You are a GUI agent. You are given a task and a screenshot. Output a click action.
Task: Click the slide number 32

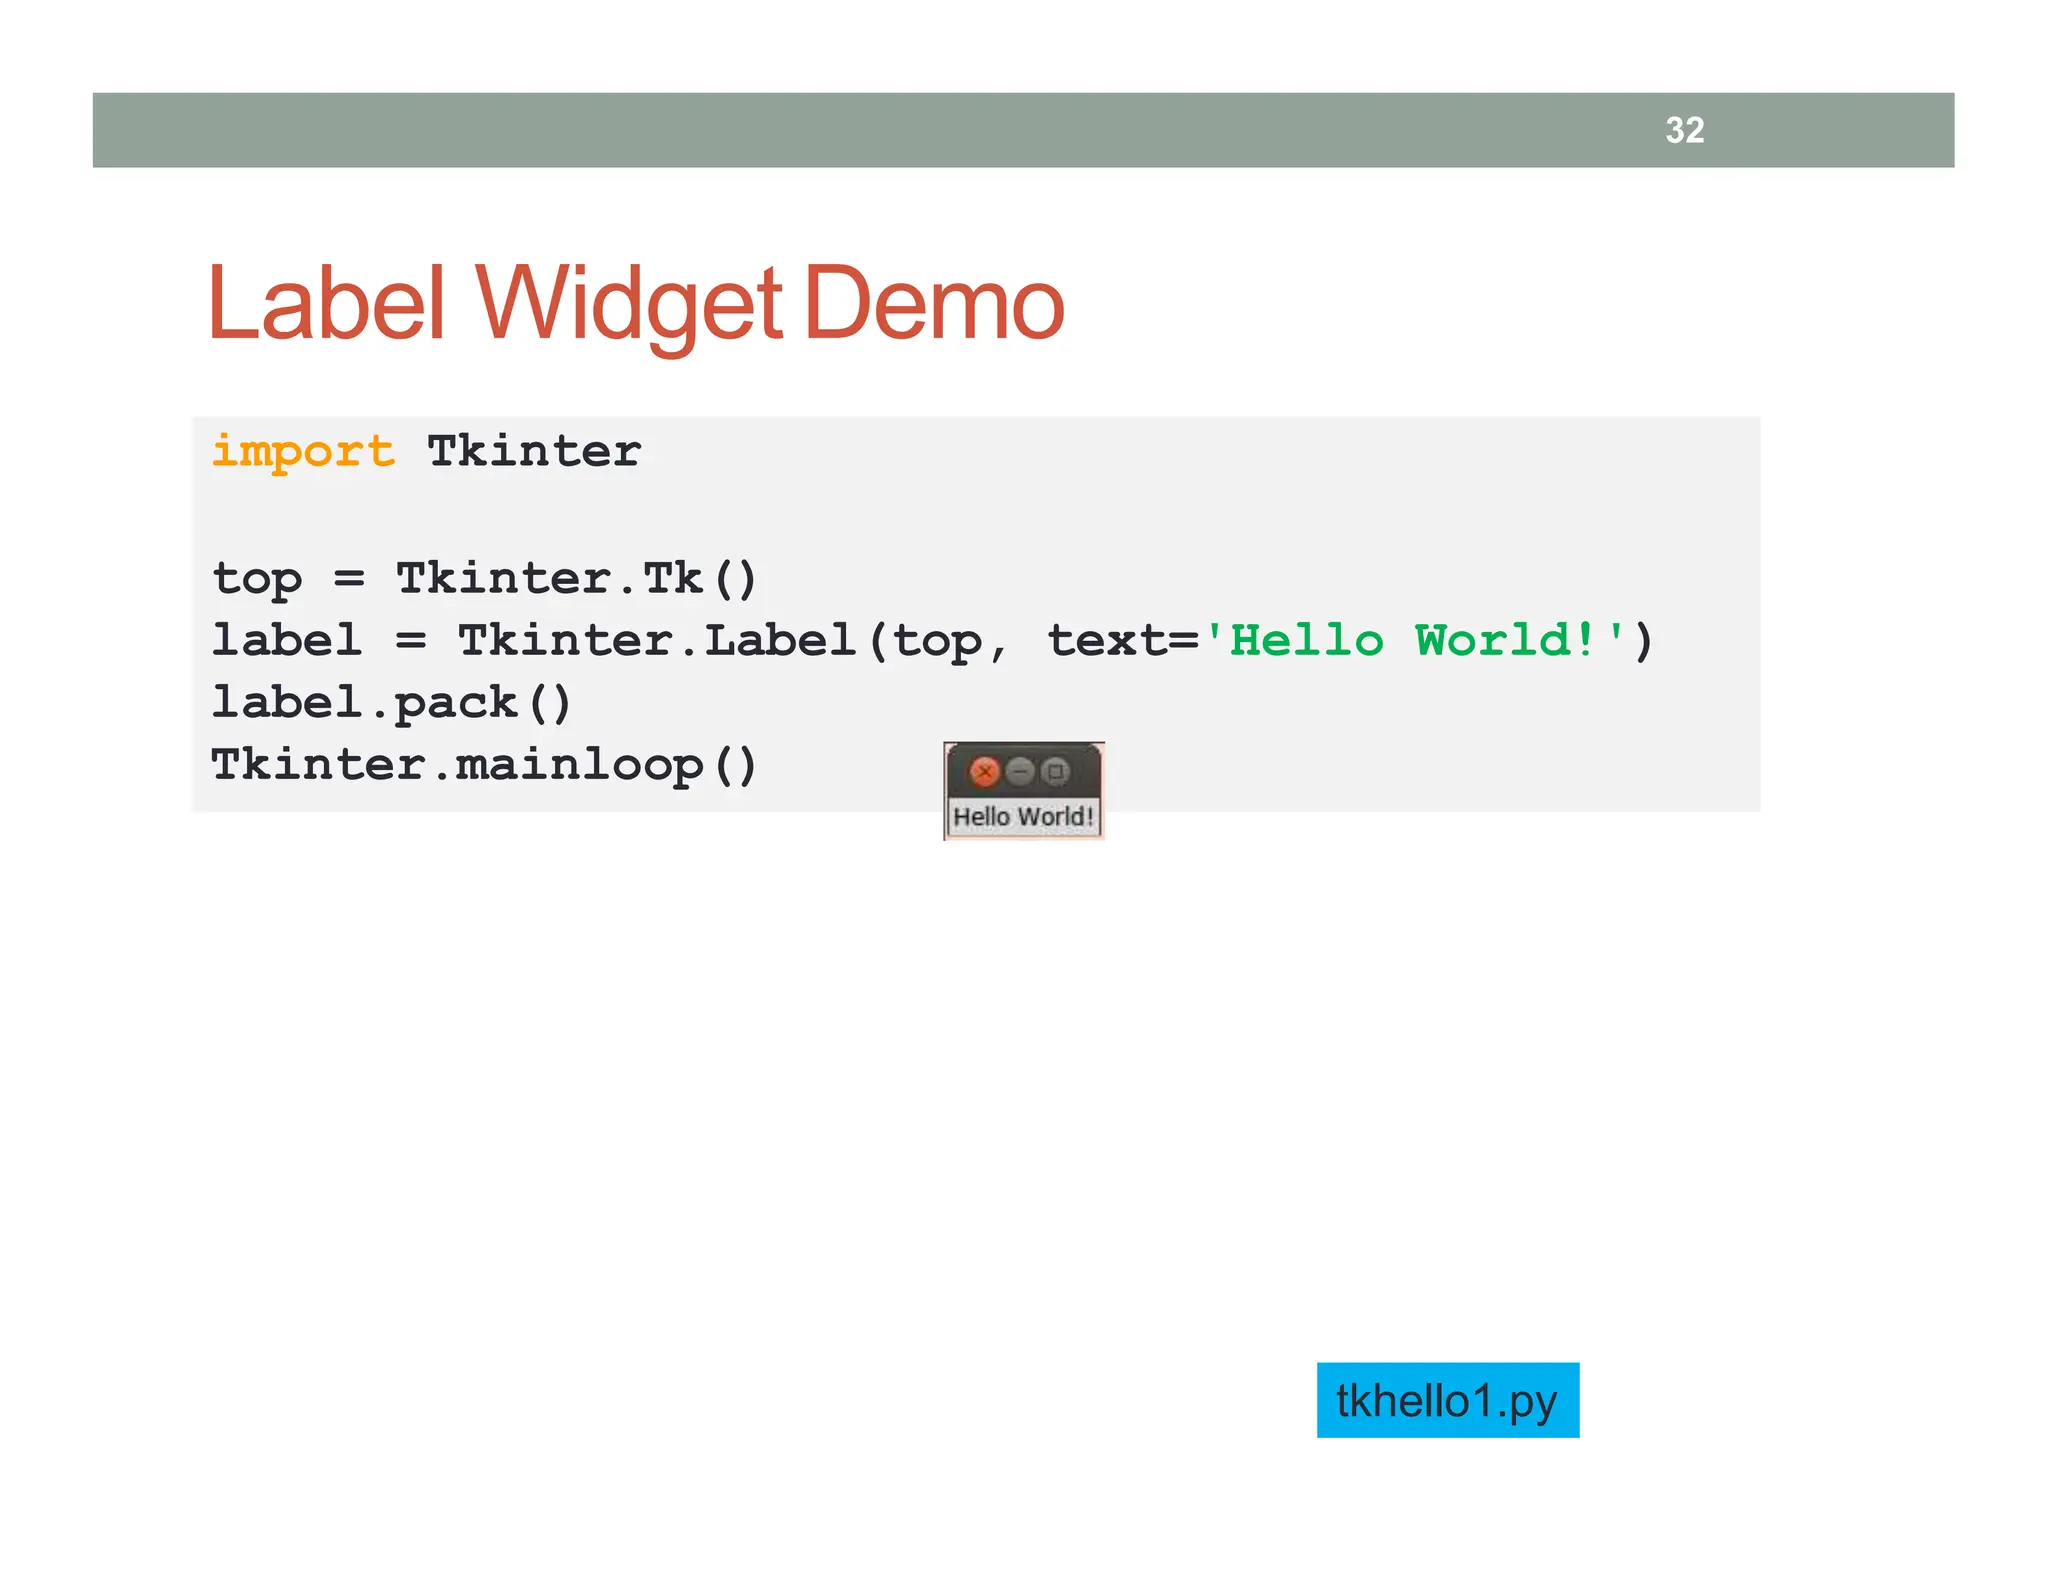[x=1684, y=130]
